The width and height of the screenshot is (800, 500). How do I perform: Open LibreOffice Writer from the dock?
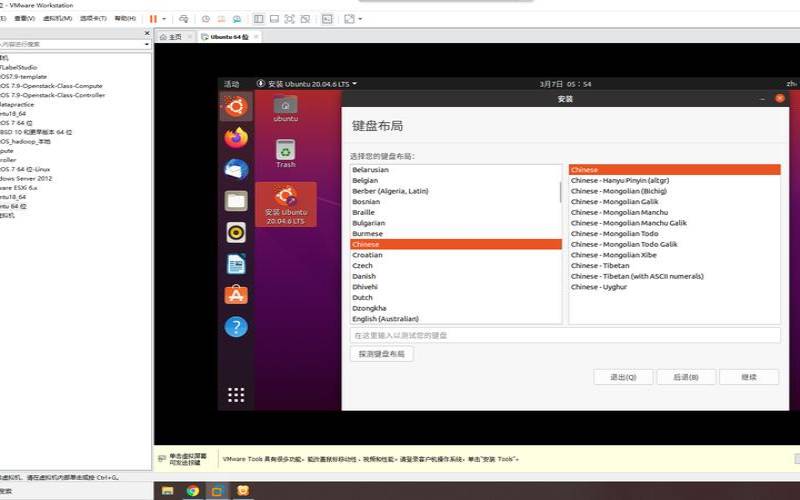coord(236,264)
